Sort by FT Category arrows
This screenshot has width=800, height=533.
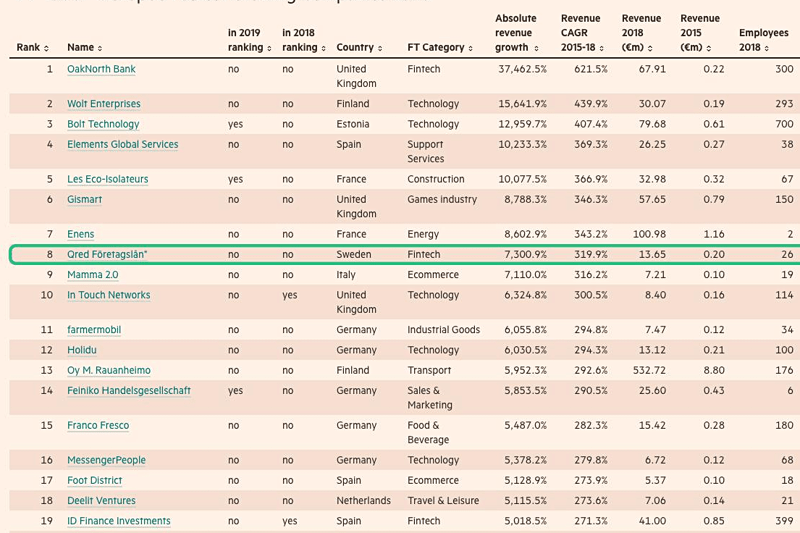pyautogui.click(x=470, y=48)
